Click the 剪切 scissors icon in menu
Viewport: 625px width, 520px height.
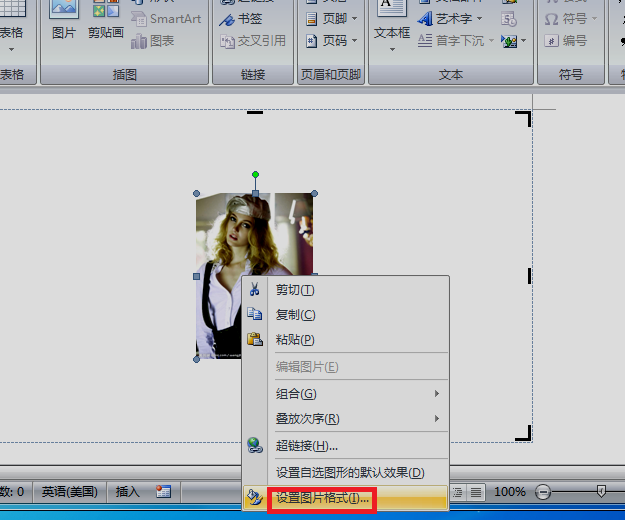coord(255,290)
